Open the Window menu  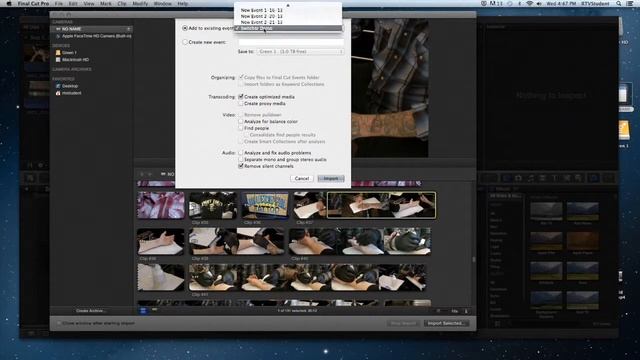pos(162,4)
